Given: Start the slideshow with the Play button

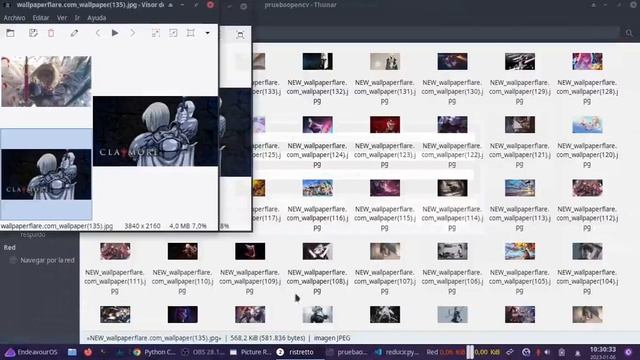Looking at the screenshot, I should pos(115,33).
